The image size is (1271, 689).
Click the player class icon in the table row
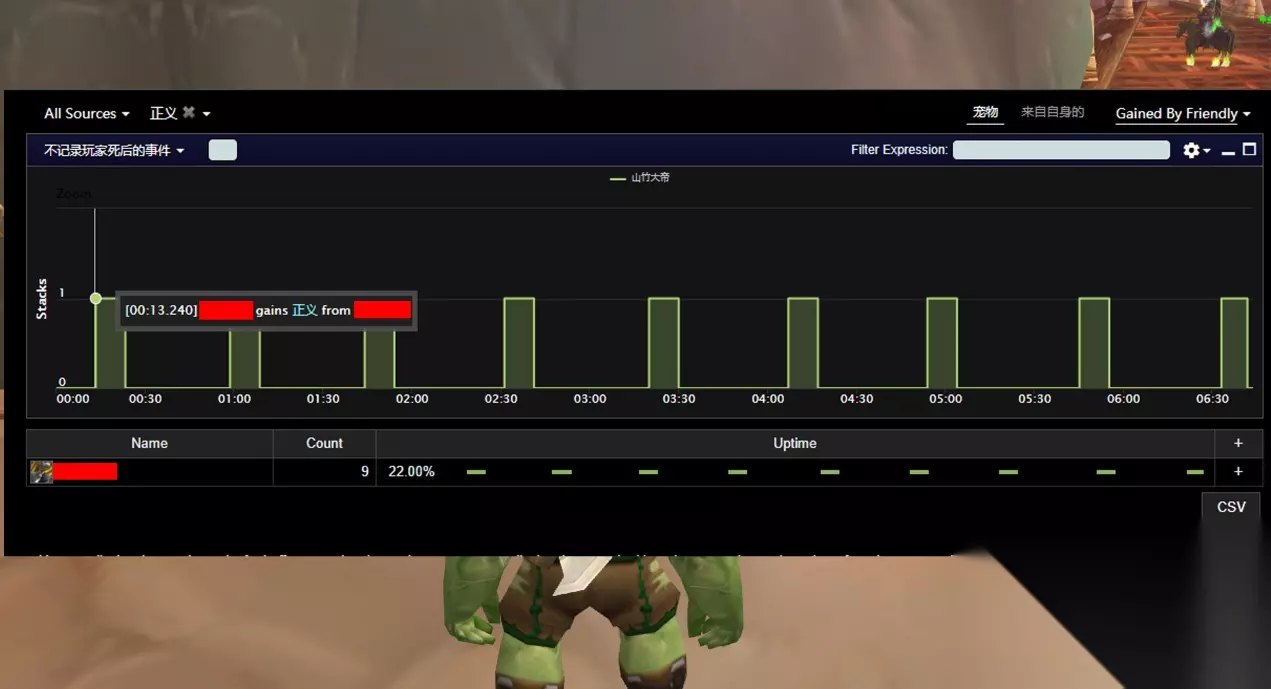(x=41, y=472)
